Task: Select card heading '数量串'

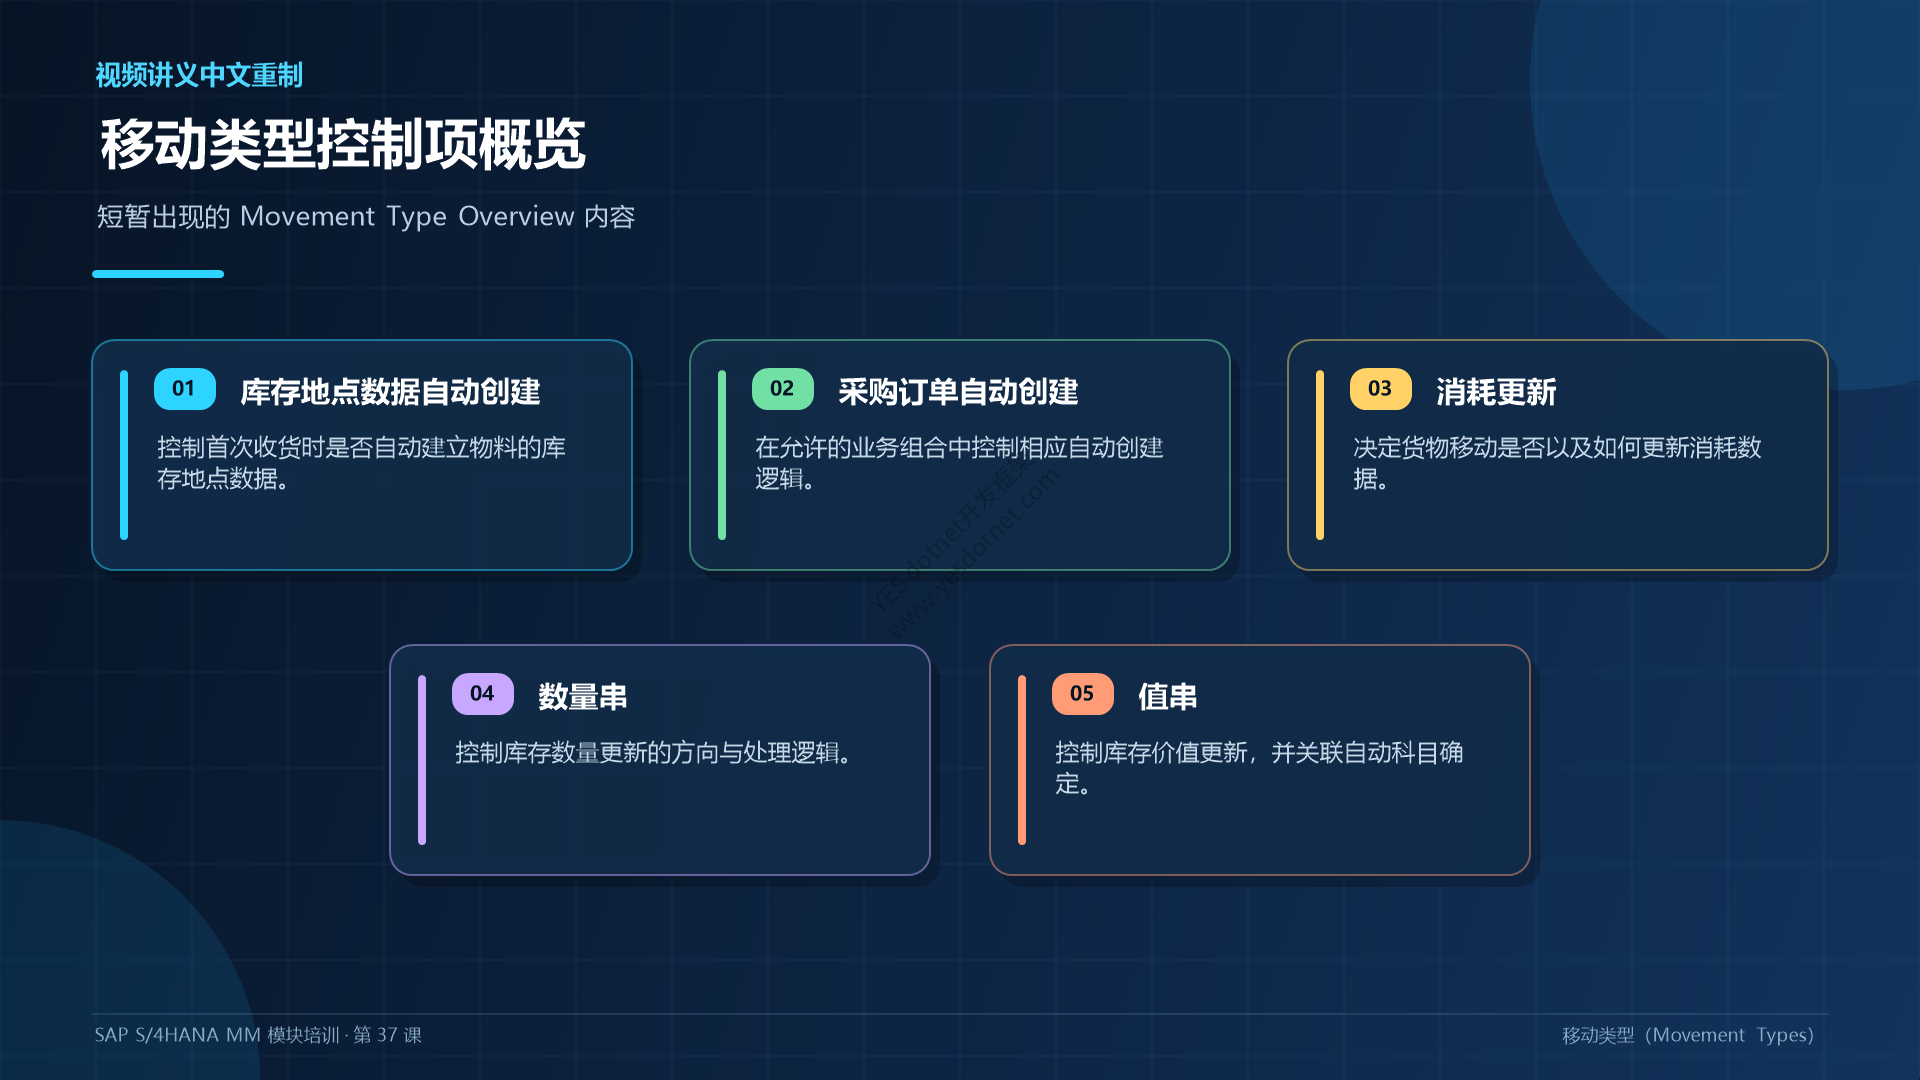Action: [583, 696]
